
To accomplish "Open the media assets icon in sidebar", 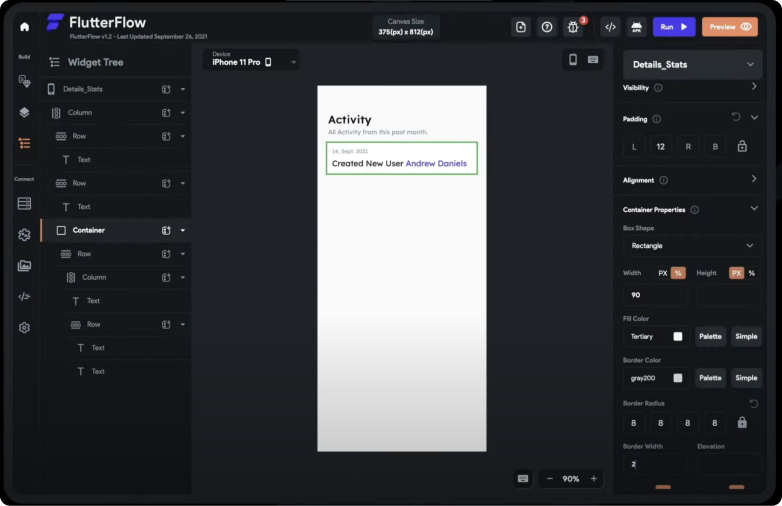I will [24, 266].
